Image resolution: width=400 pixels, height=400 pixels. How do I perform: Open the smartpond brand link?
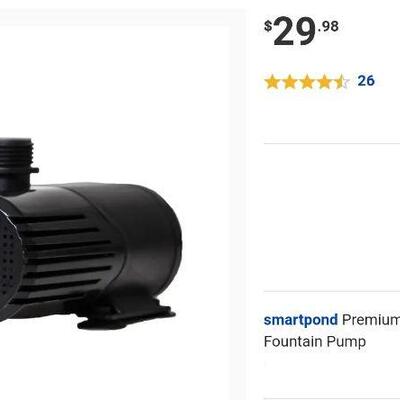(x=300, y=320)
